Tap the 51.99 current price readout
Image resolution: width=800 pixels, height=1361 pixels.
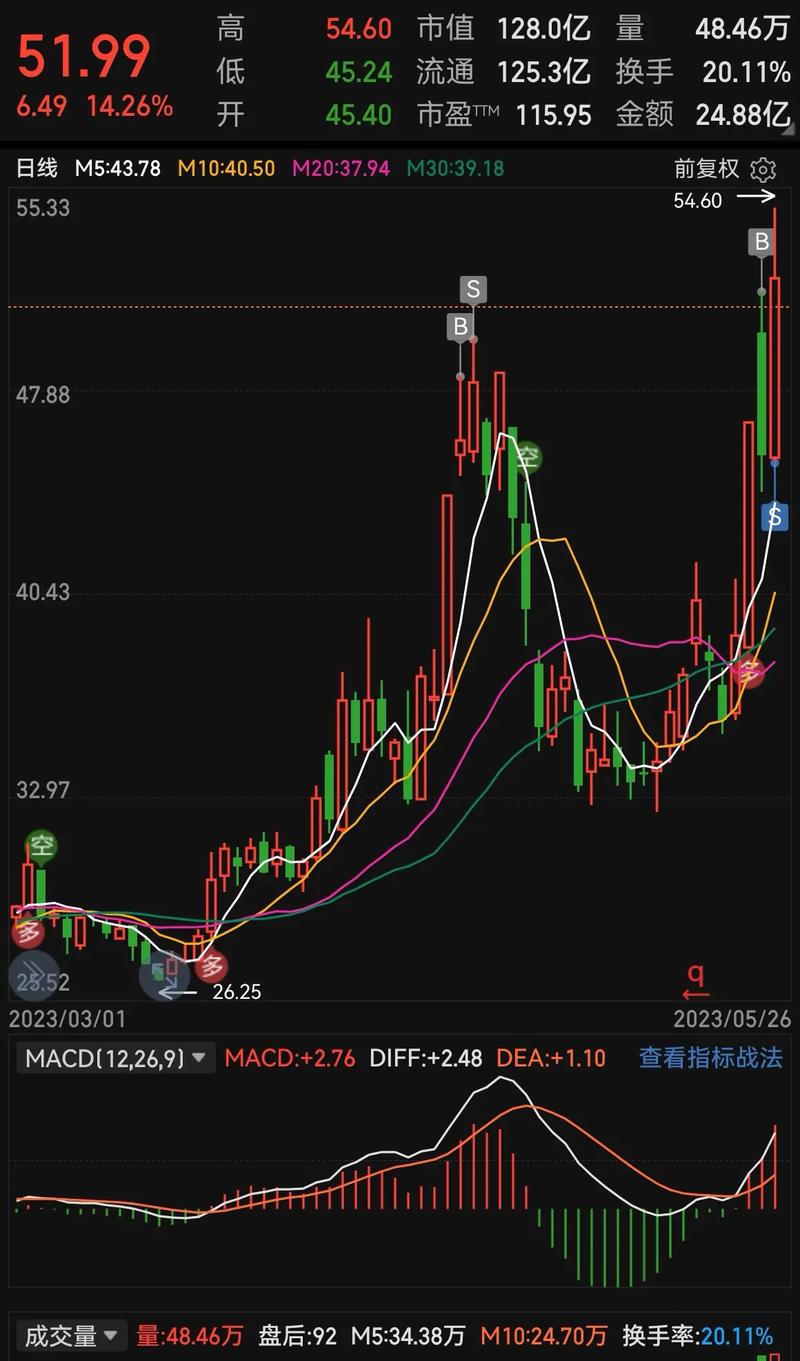tap(84, 56)
